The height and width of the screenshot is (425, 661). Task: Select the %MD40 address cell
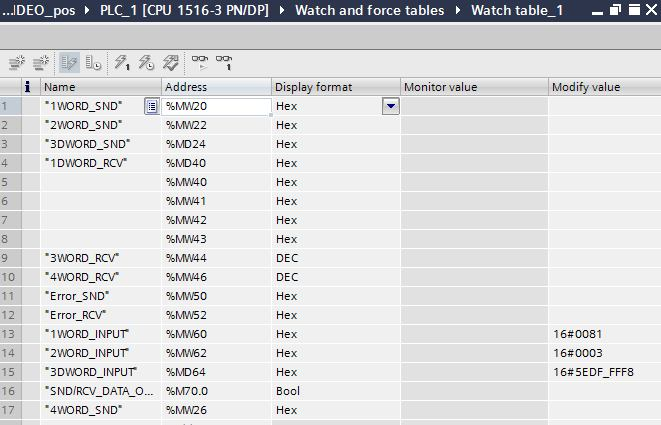click(215, 162)
